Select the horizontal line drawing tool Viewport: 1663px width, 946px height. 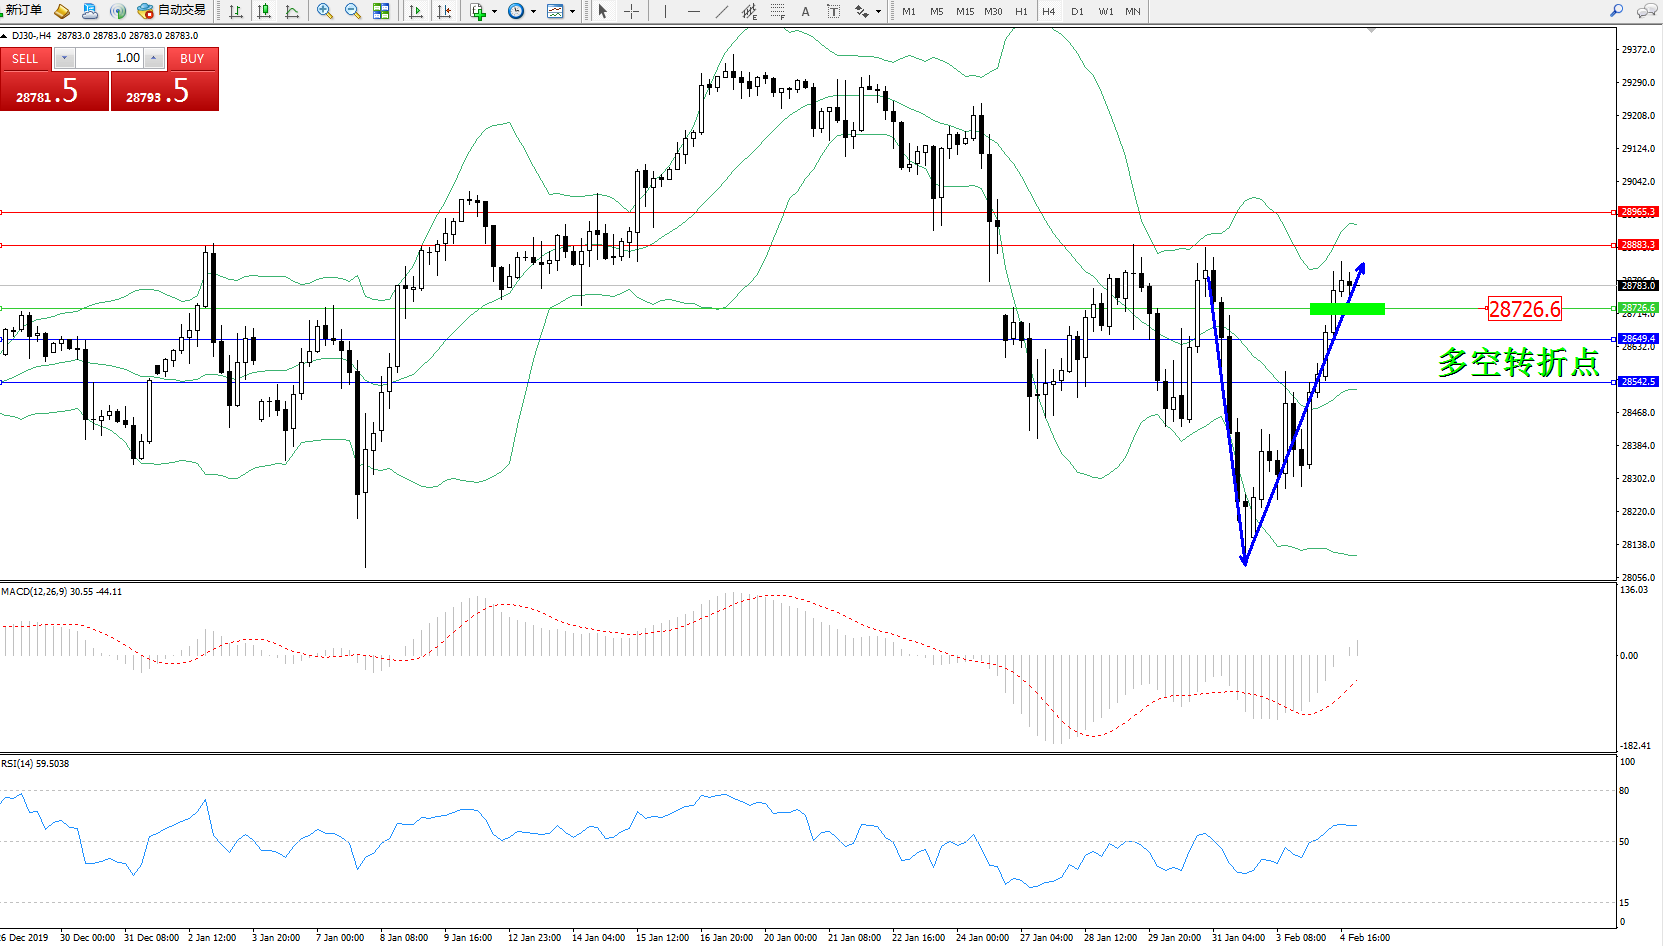pos(693,11)
